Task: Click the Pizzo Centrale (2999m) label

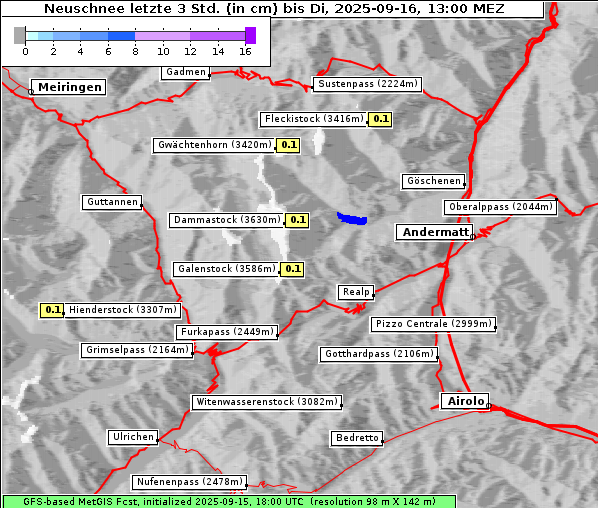Action: (434, 324)
